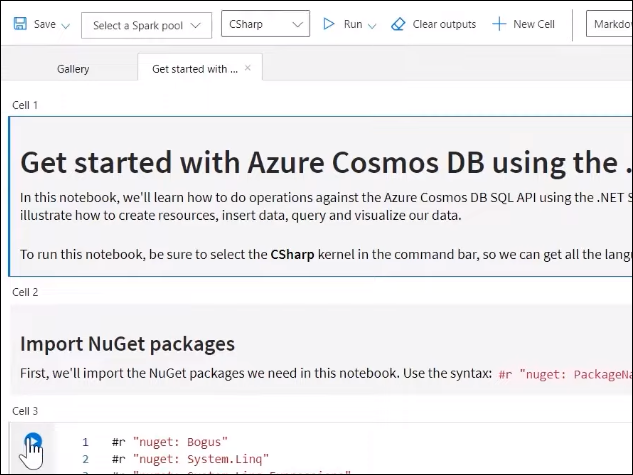Screen dimensions: 633x475
Task: Expand the Run options chevron
Action: pyautogui.click(x=372, y=25)
